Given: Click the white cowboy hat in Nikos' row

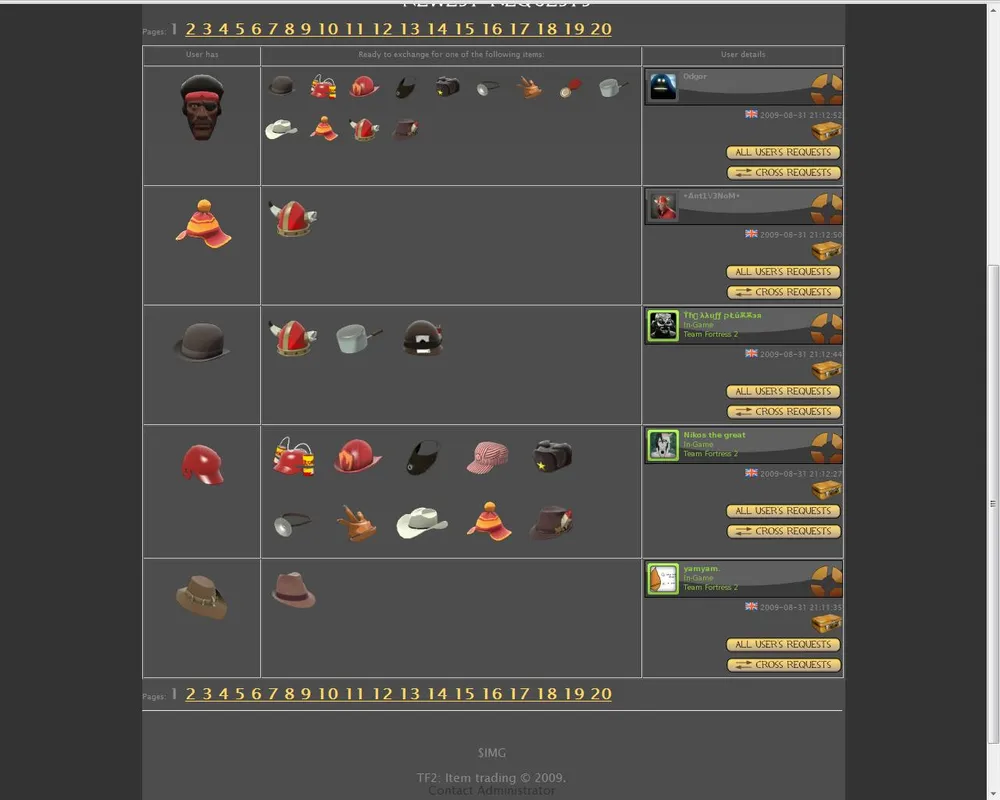Looking at the screenshot, I should 422,522.
